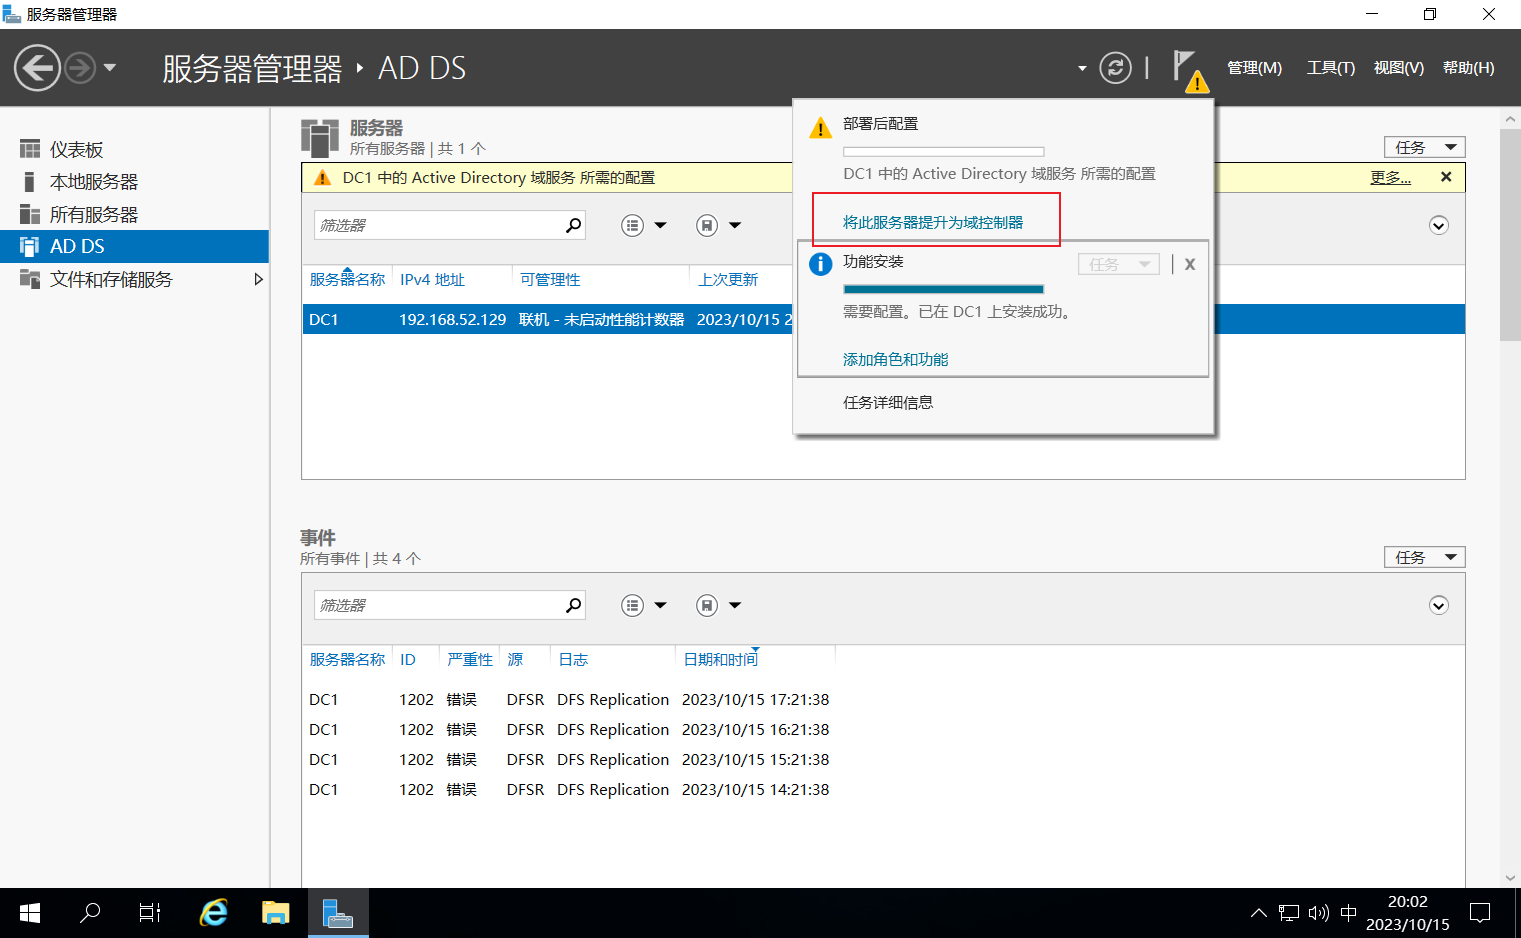This screenshot has width=1521, height=938.
Task: Select event row dated 2023/10/15 17:21:38
Action: 569,699
